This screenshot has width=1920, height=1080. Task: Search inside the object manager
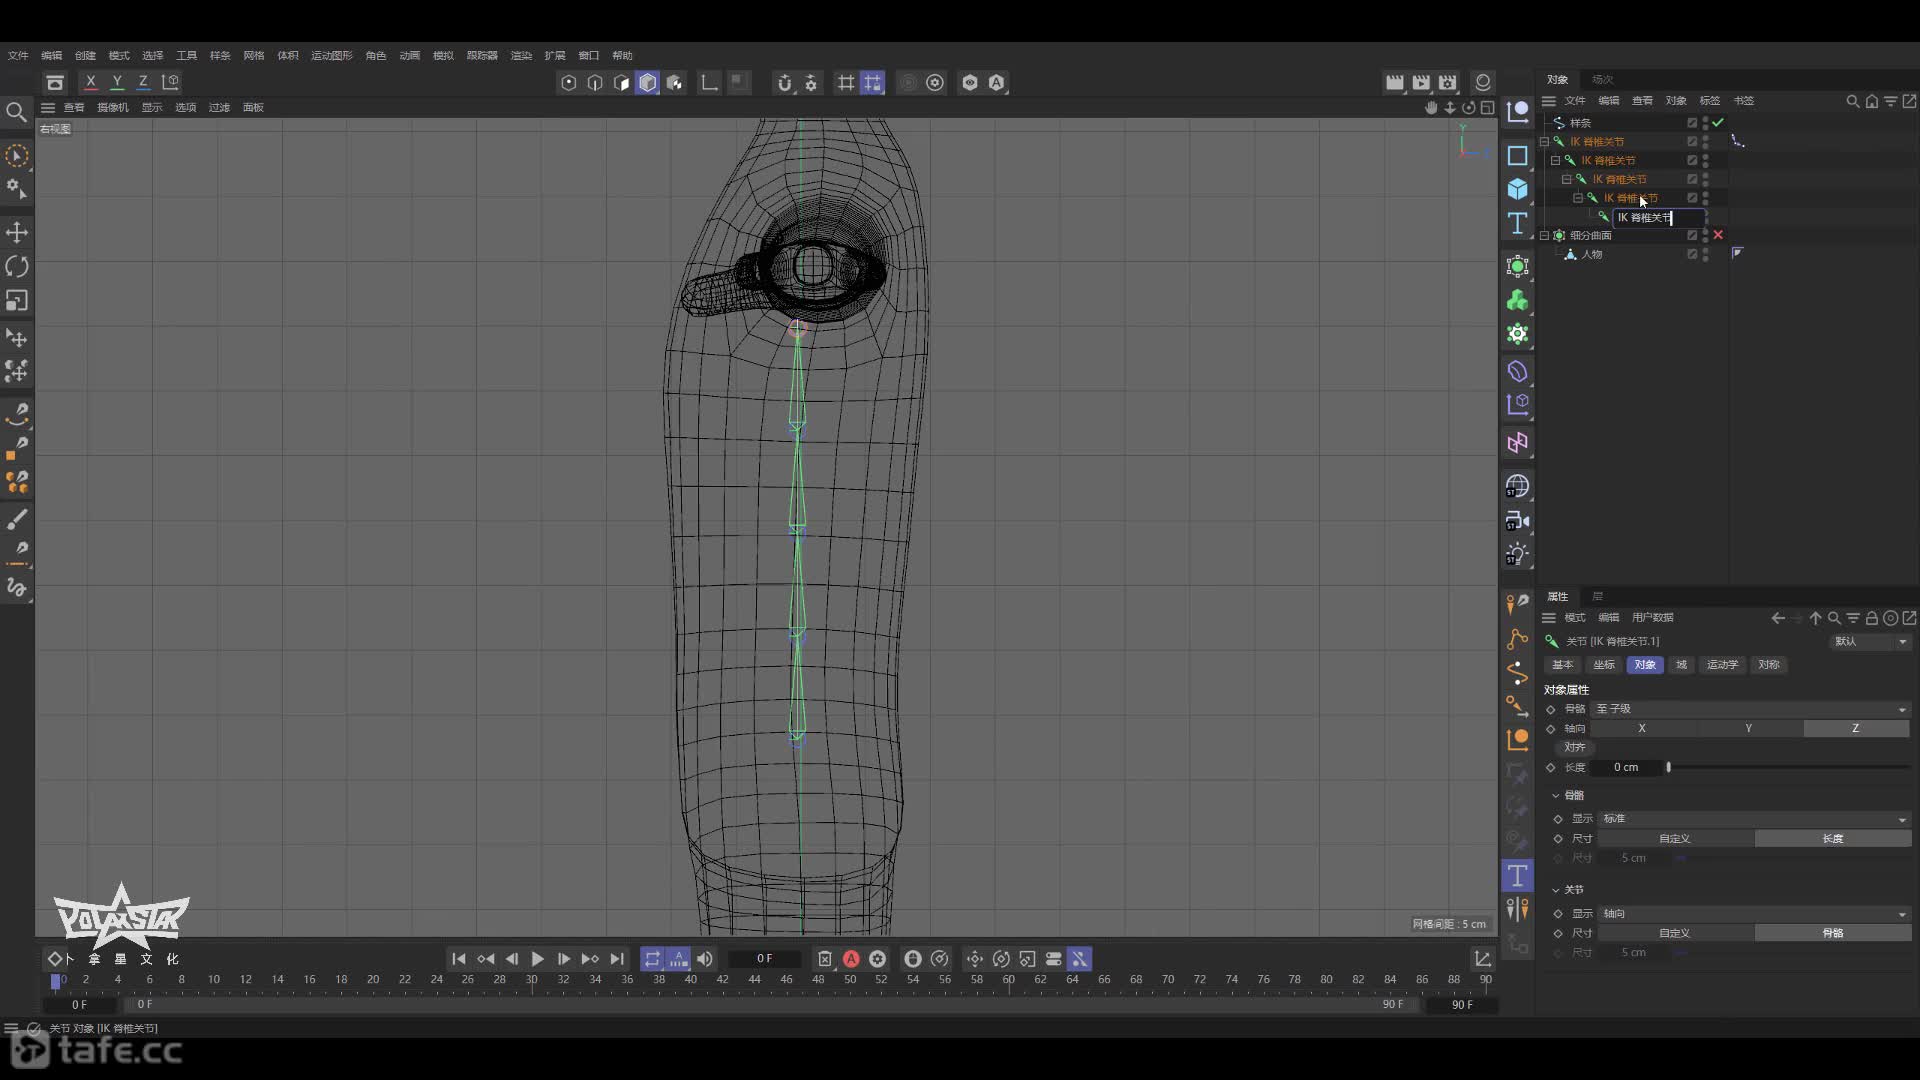(x=1853, y=101)
